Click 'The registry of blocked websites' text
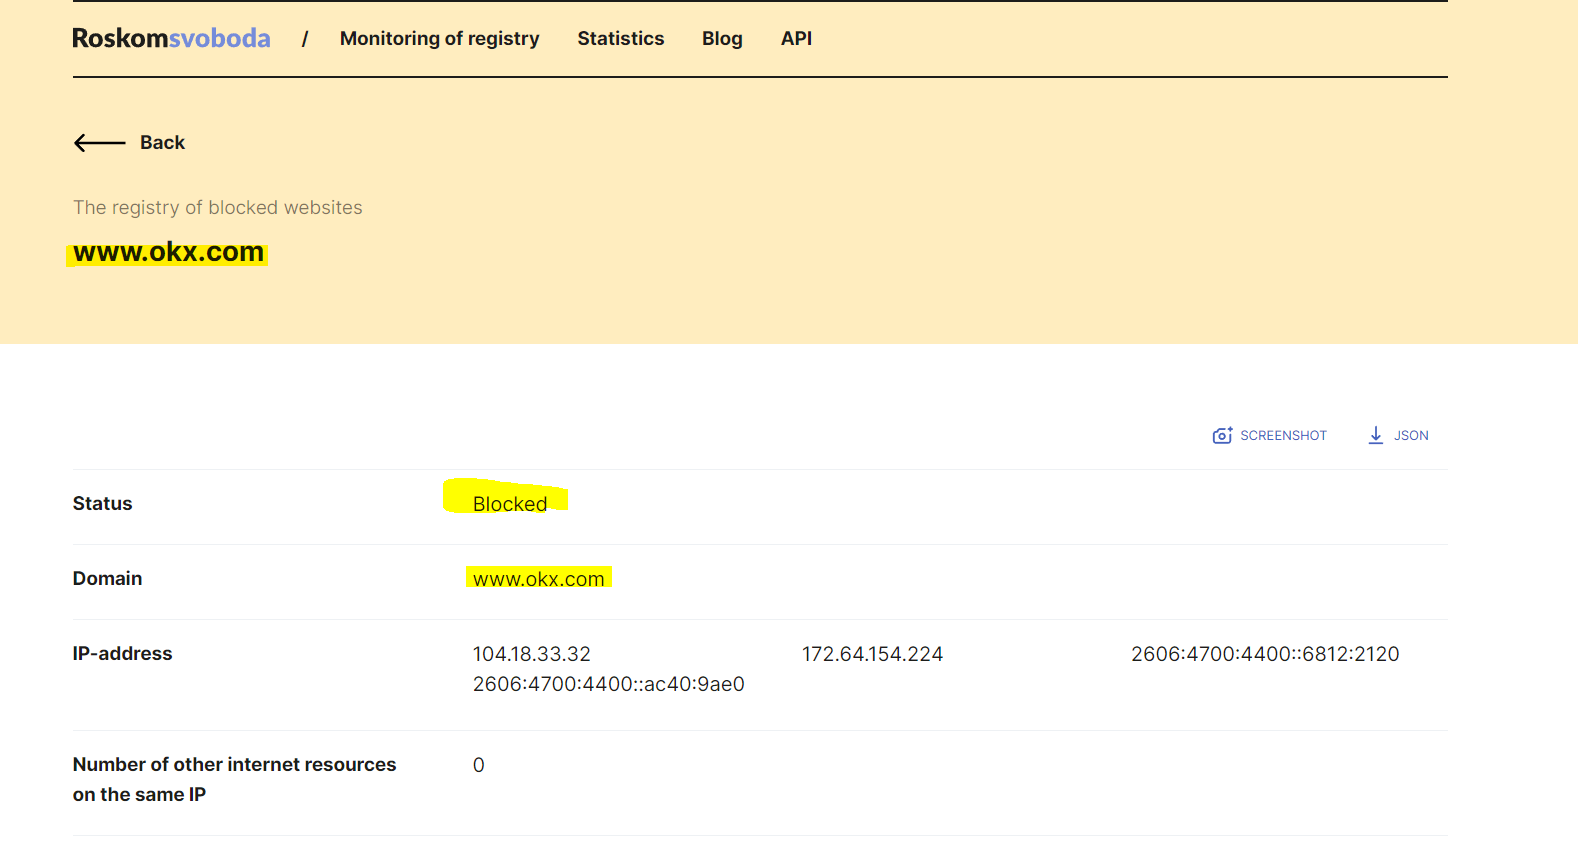Image resolution: width=1578 pixels, height=852 pixels. tap(217, 208)
